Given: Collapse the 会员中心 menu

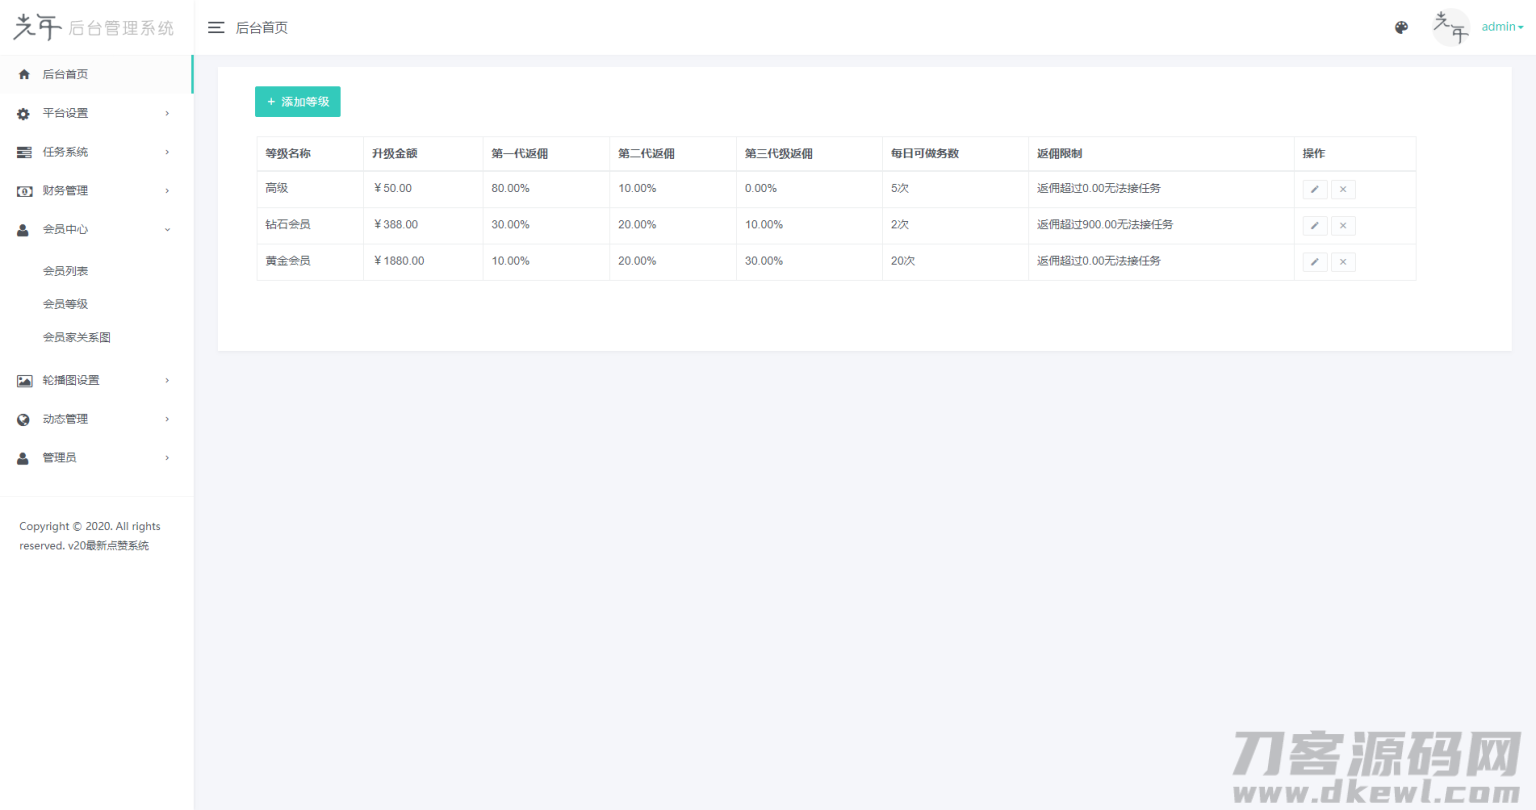Looking at the screenshot, I should 95,230.
